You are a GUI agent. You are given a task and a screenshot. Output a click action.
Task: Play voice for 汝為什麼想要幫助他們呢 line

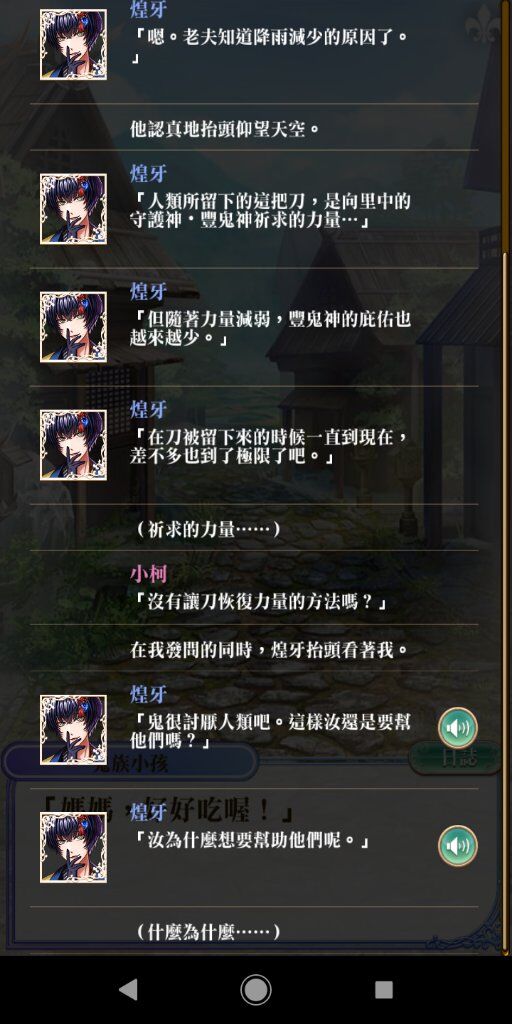tap(457, 846)
